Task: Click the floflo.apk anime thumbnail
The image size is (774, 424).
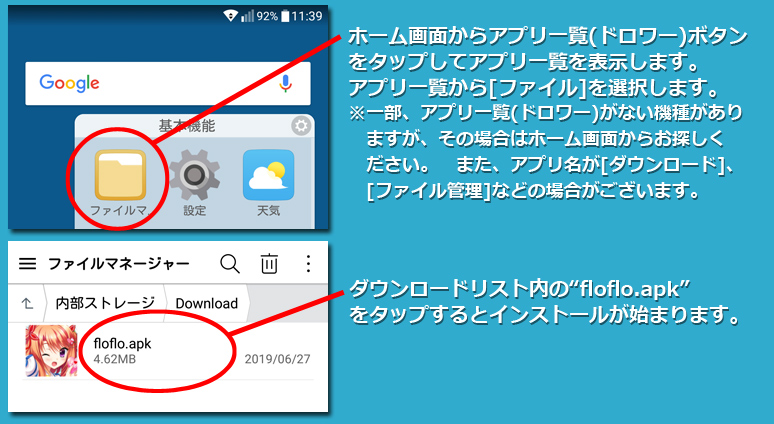Action: (51, 351)
